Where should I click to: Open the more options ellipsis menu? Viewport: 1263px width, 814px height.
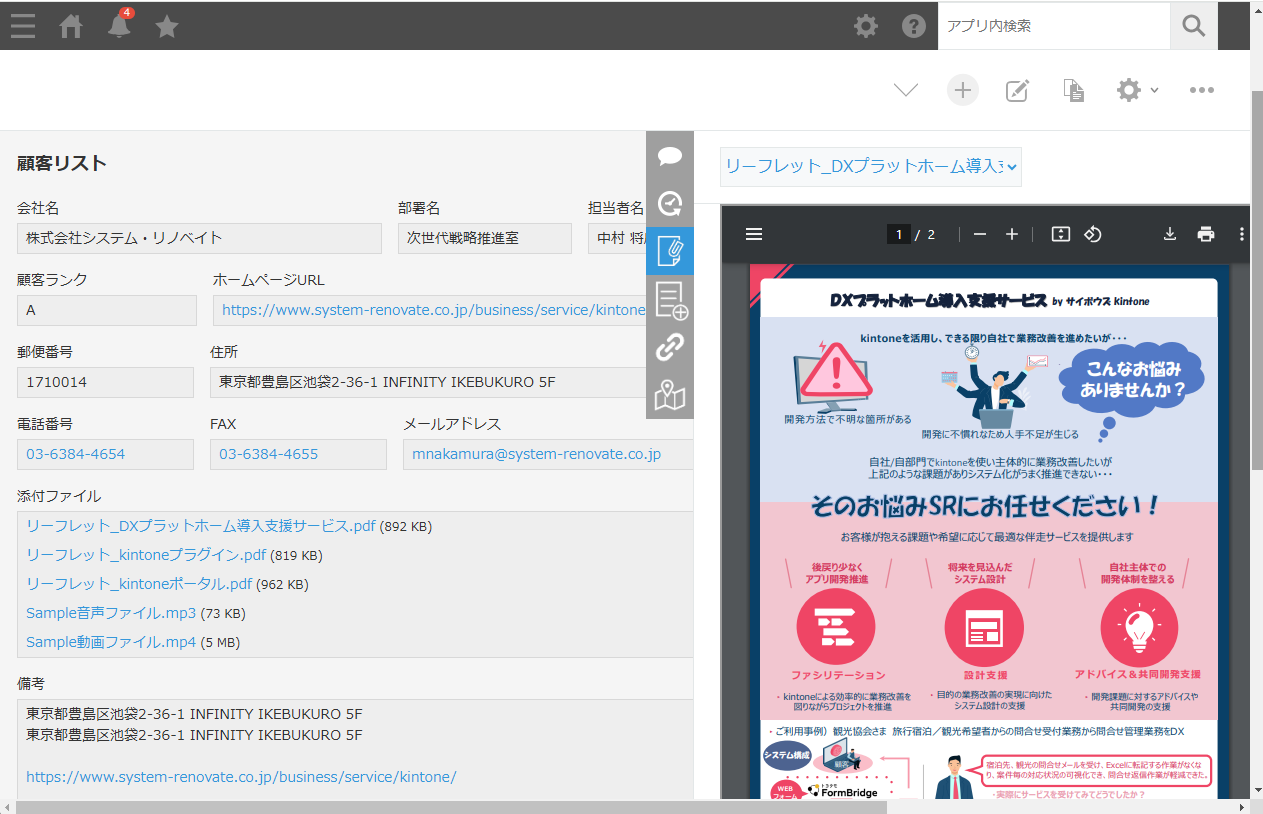[1202, 90]
